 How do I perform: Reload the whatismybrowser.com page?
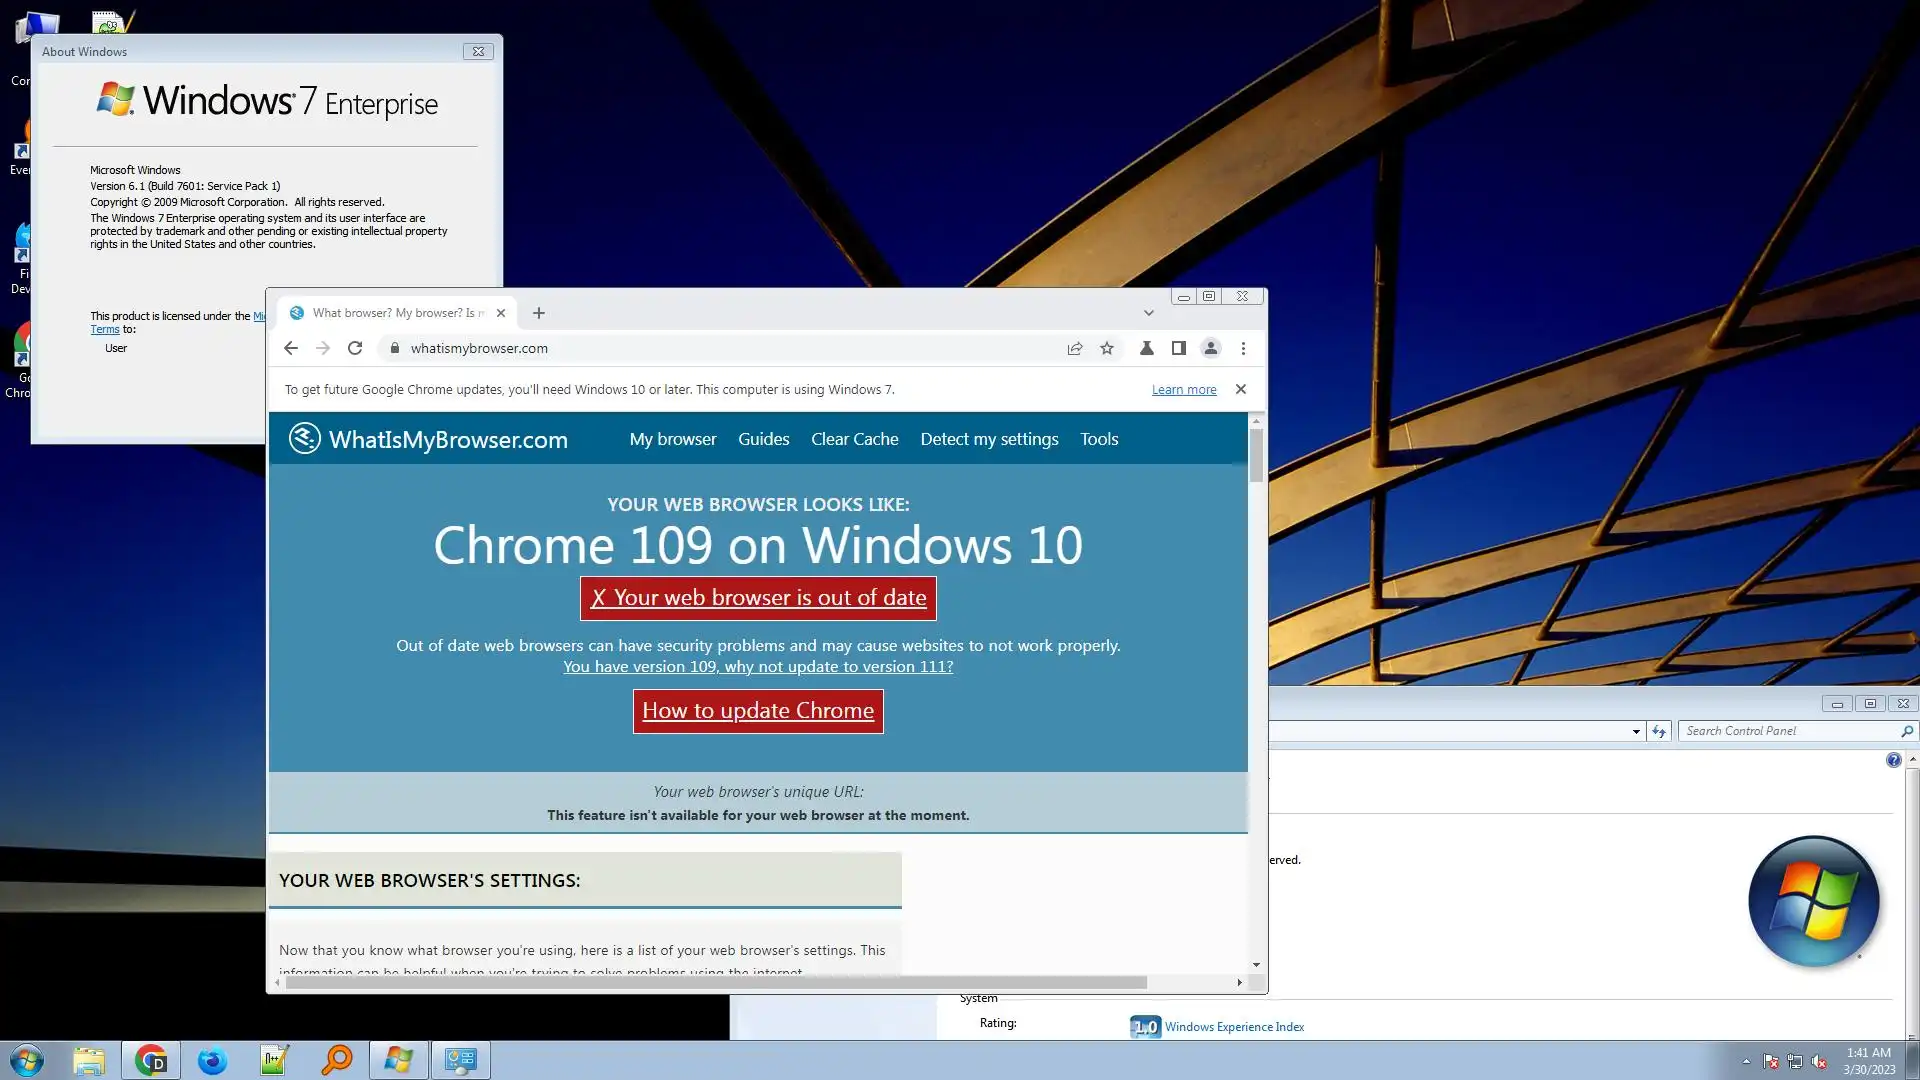coord(354,348)
